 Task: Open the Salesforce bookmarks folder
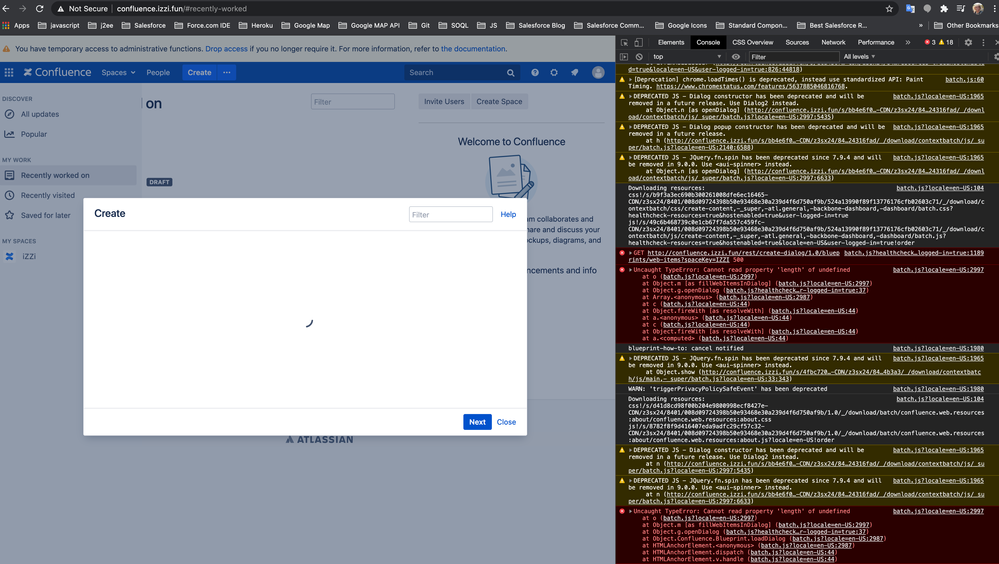tap(144, 25)
